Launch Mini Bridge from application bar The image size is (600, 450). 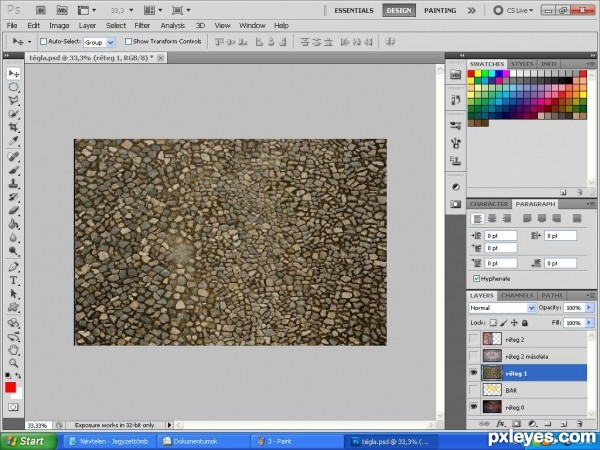click(x=62, y=10)
